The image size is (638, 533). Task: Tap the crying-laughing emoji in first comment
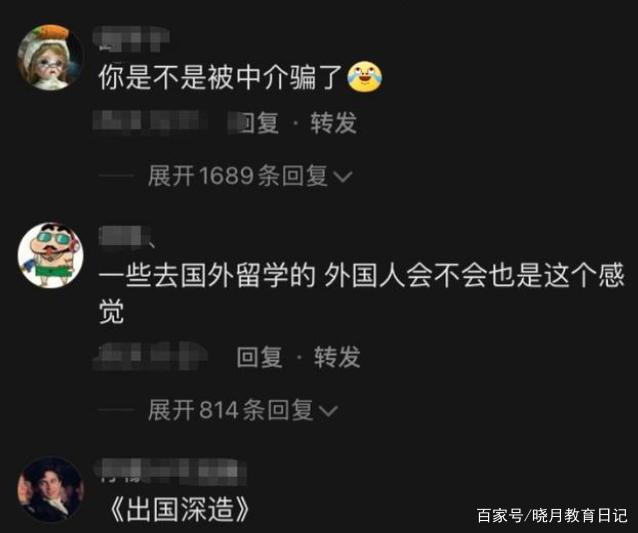tap(365, 76)
